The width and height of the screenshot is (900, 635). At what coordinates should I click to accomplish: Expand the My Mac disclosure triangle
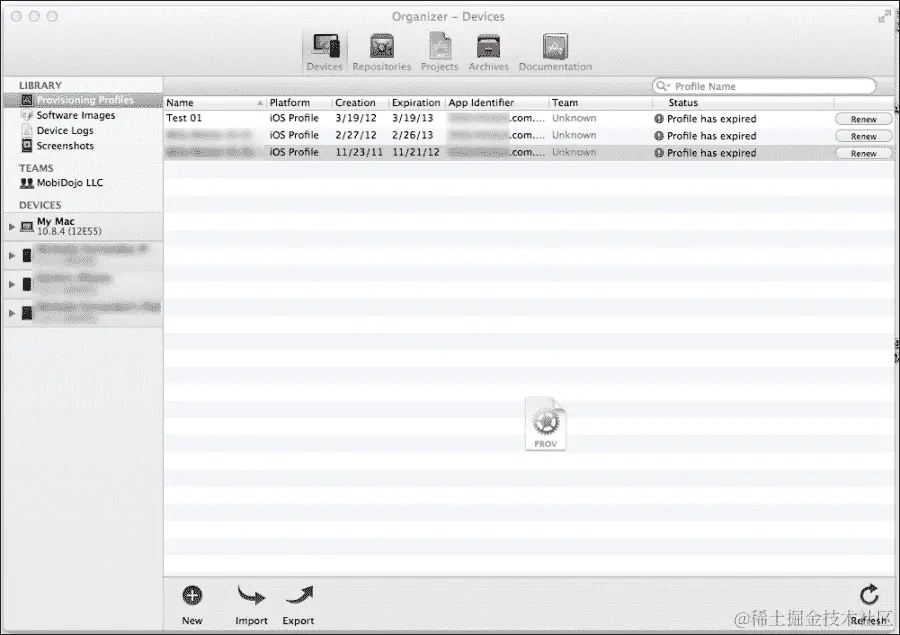11,227
